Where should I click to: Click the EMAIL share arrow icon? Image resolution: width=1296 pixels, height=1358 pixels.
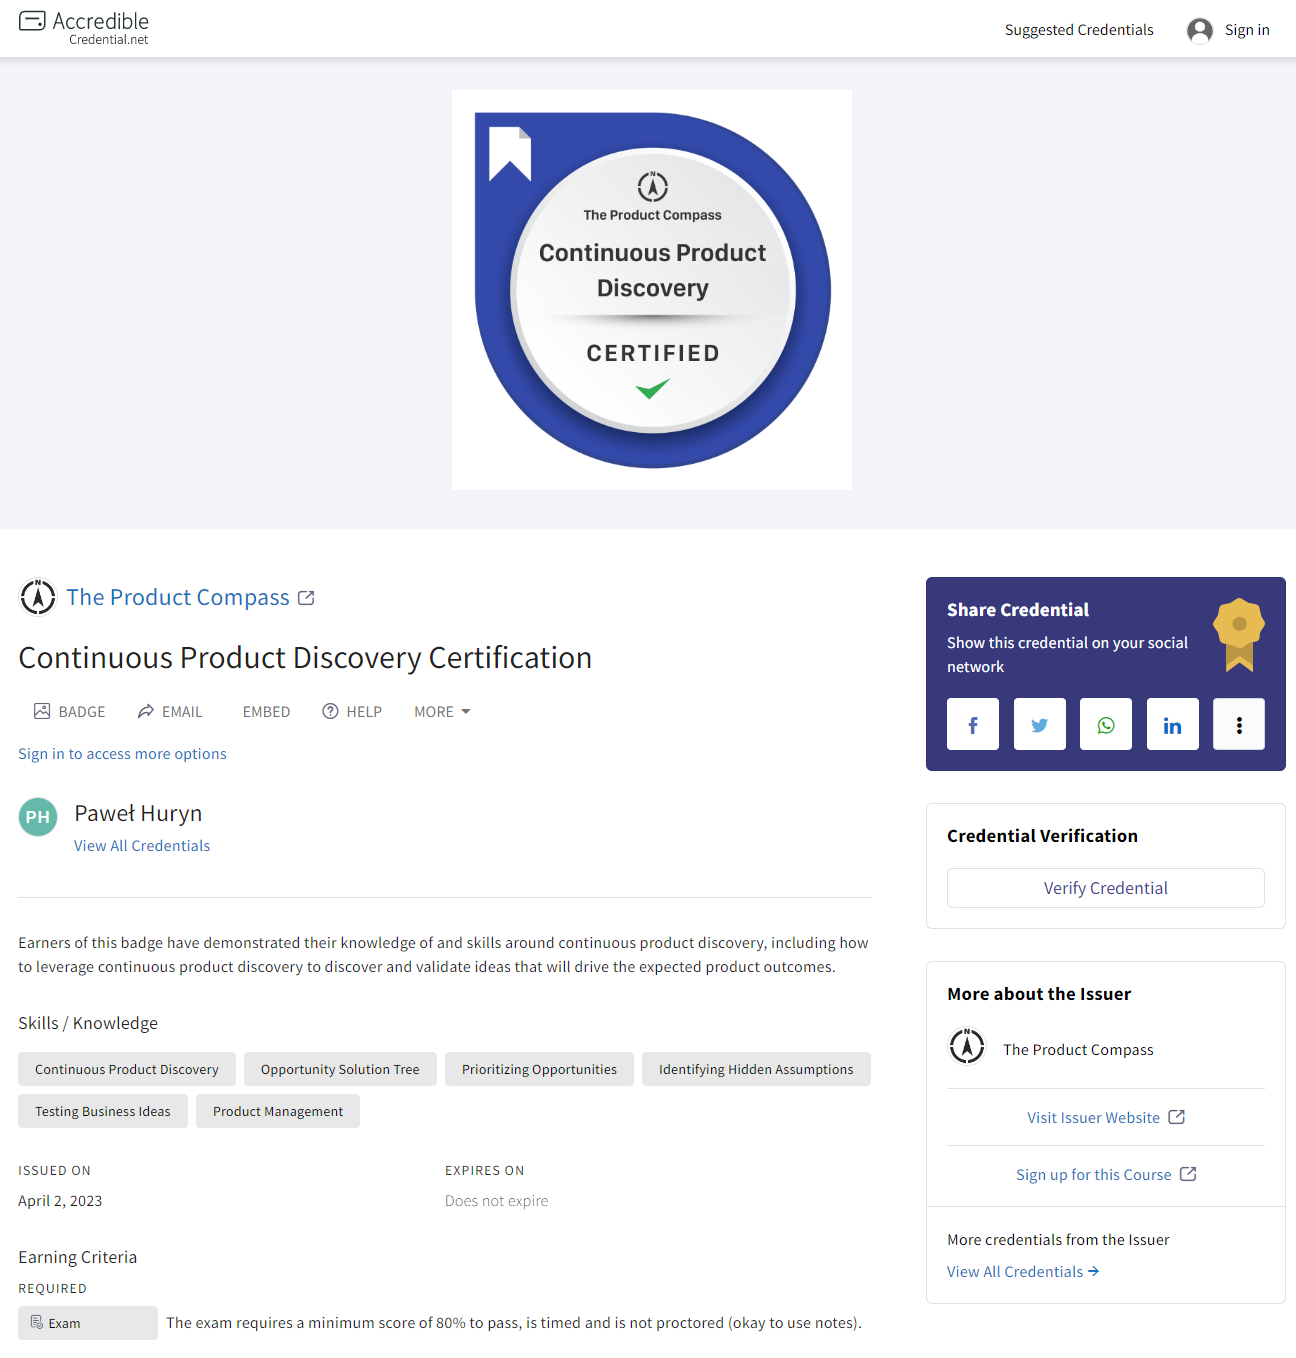(146, 711)
